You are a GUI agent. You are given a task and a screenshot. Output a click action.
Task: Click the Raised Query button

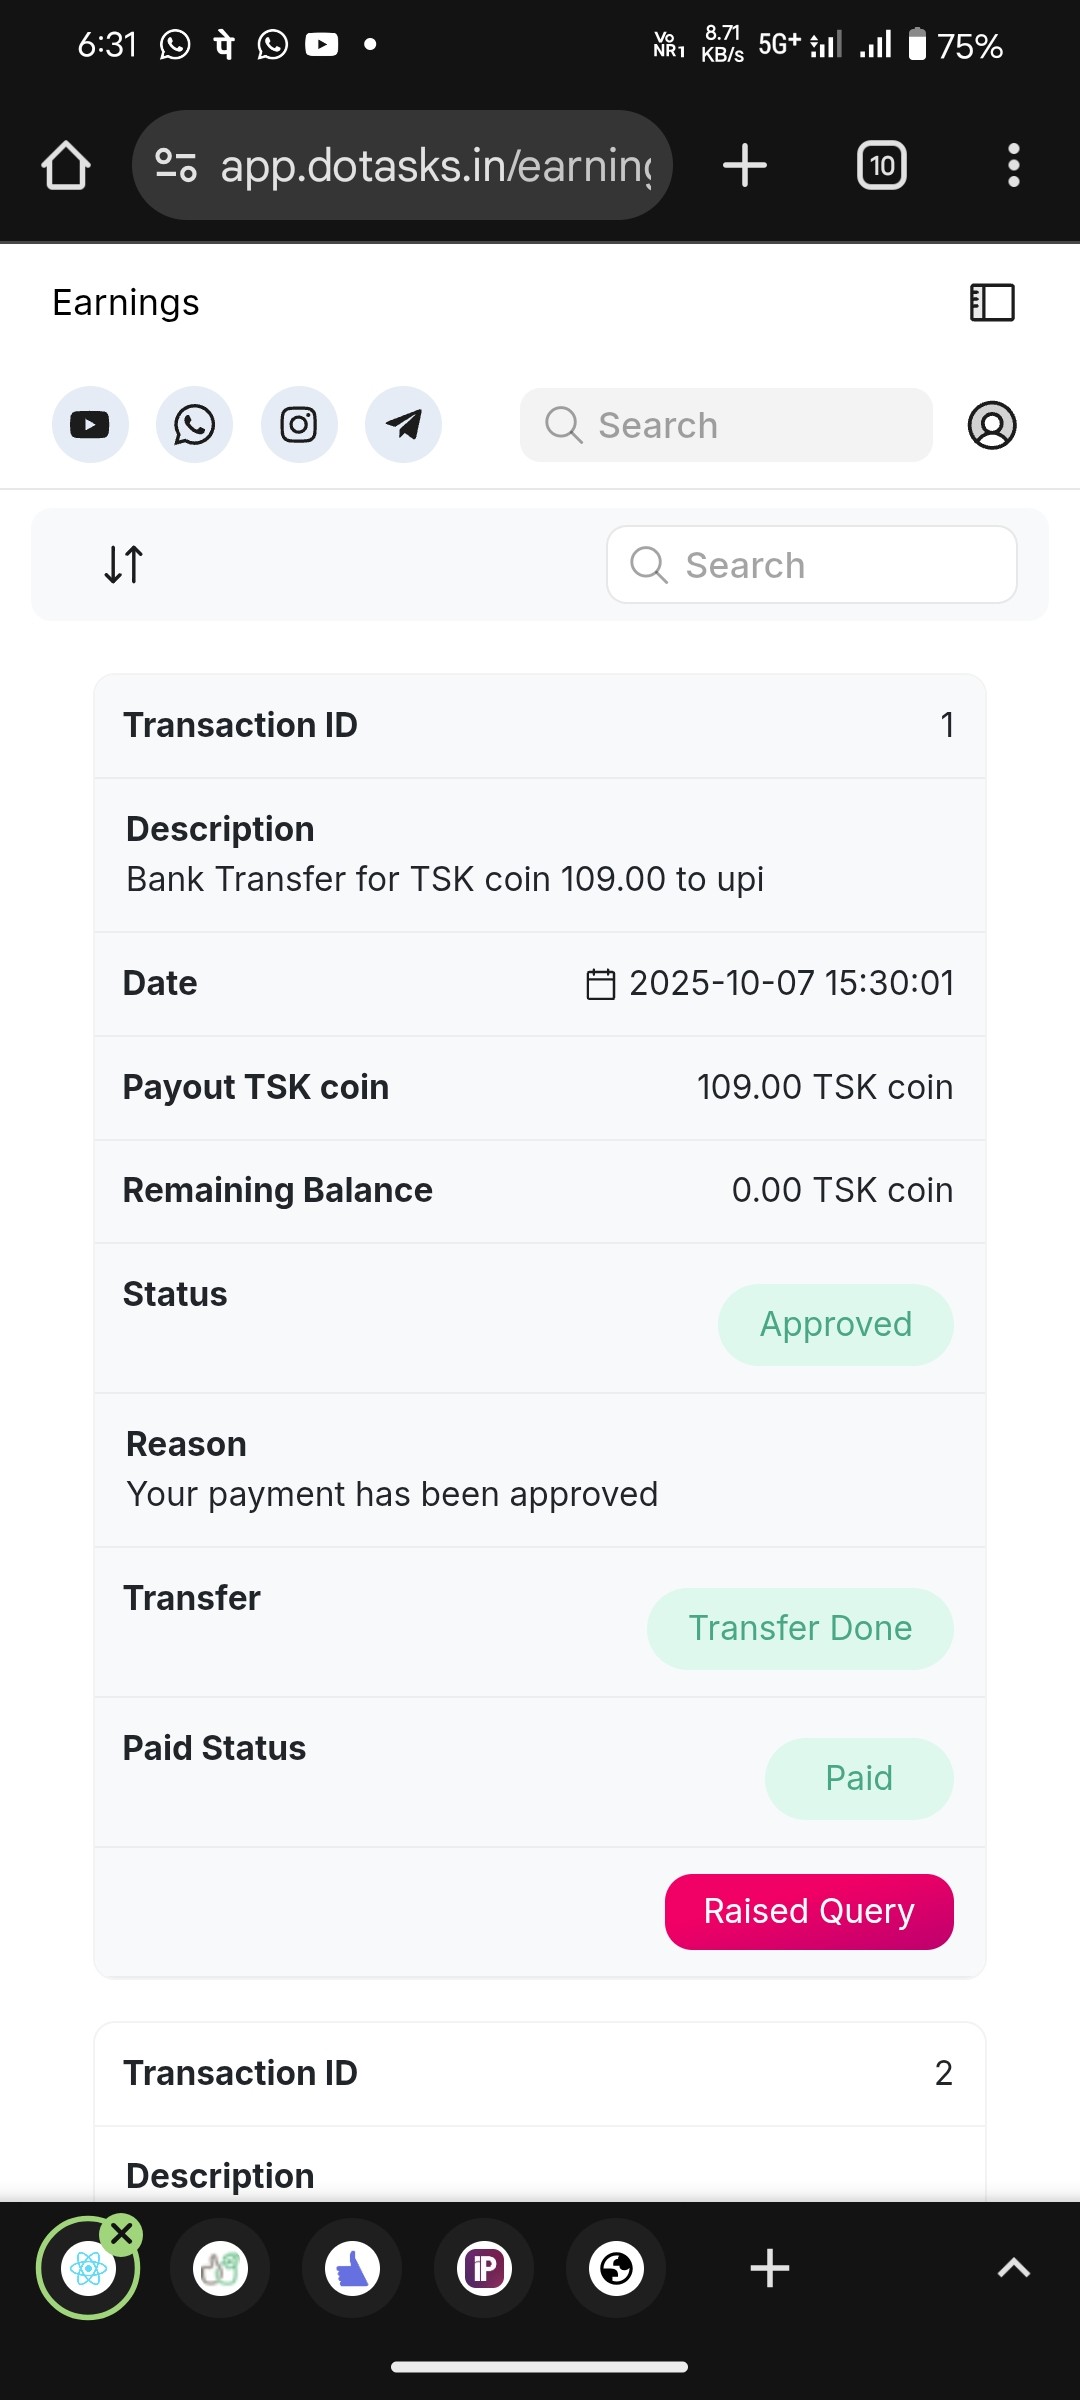tap(809, 1911)
